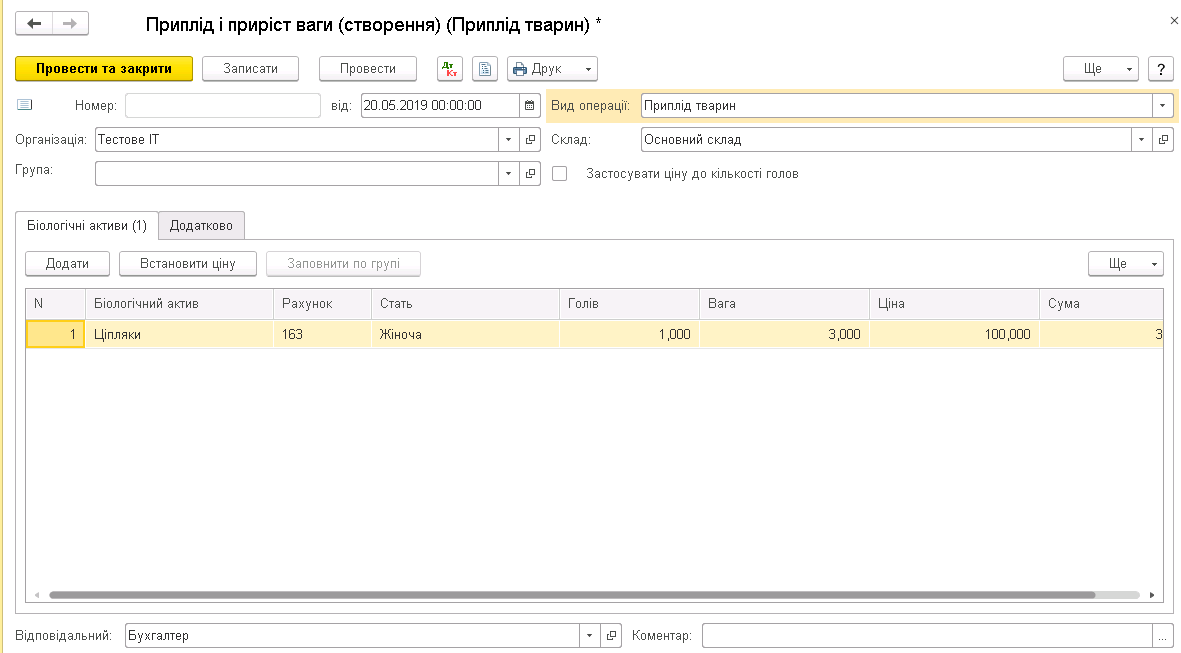1181x653 pixels.
Task: Click the Коментар input field
Action: point(927,636)
